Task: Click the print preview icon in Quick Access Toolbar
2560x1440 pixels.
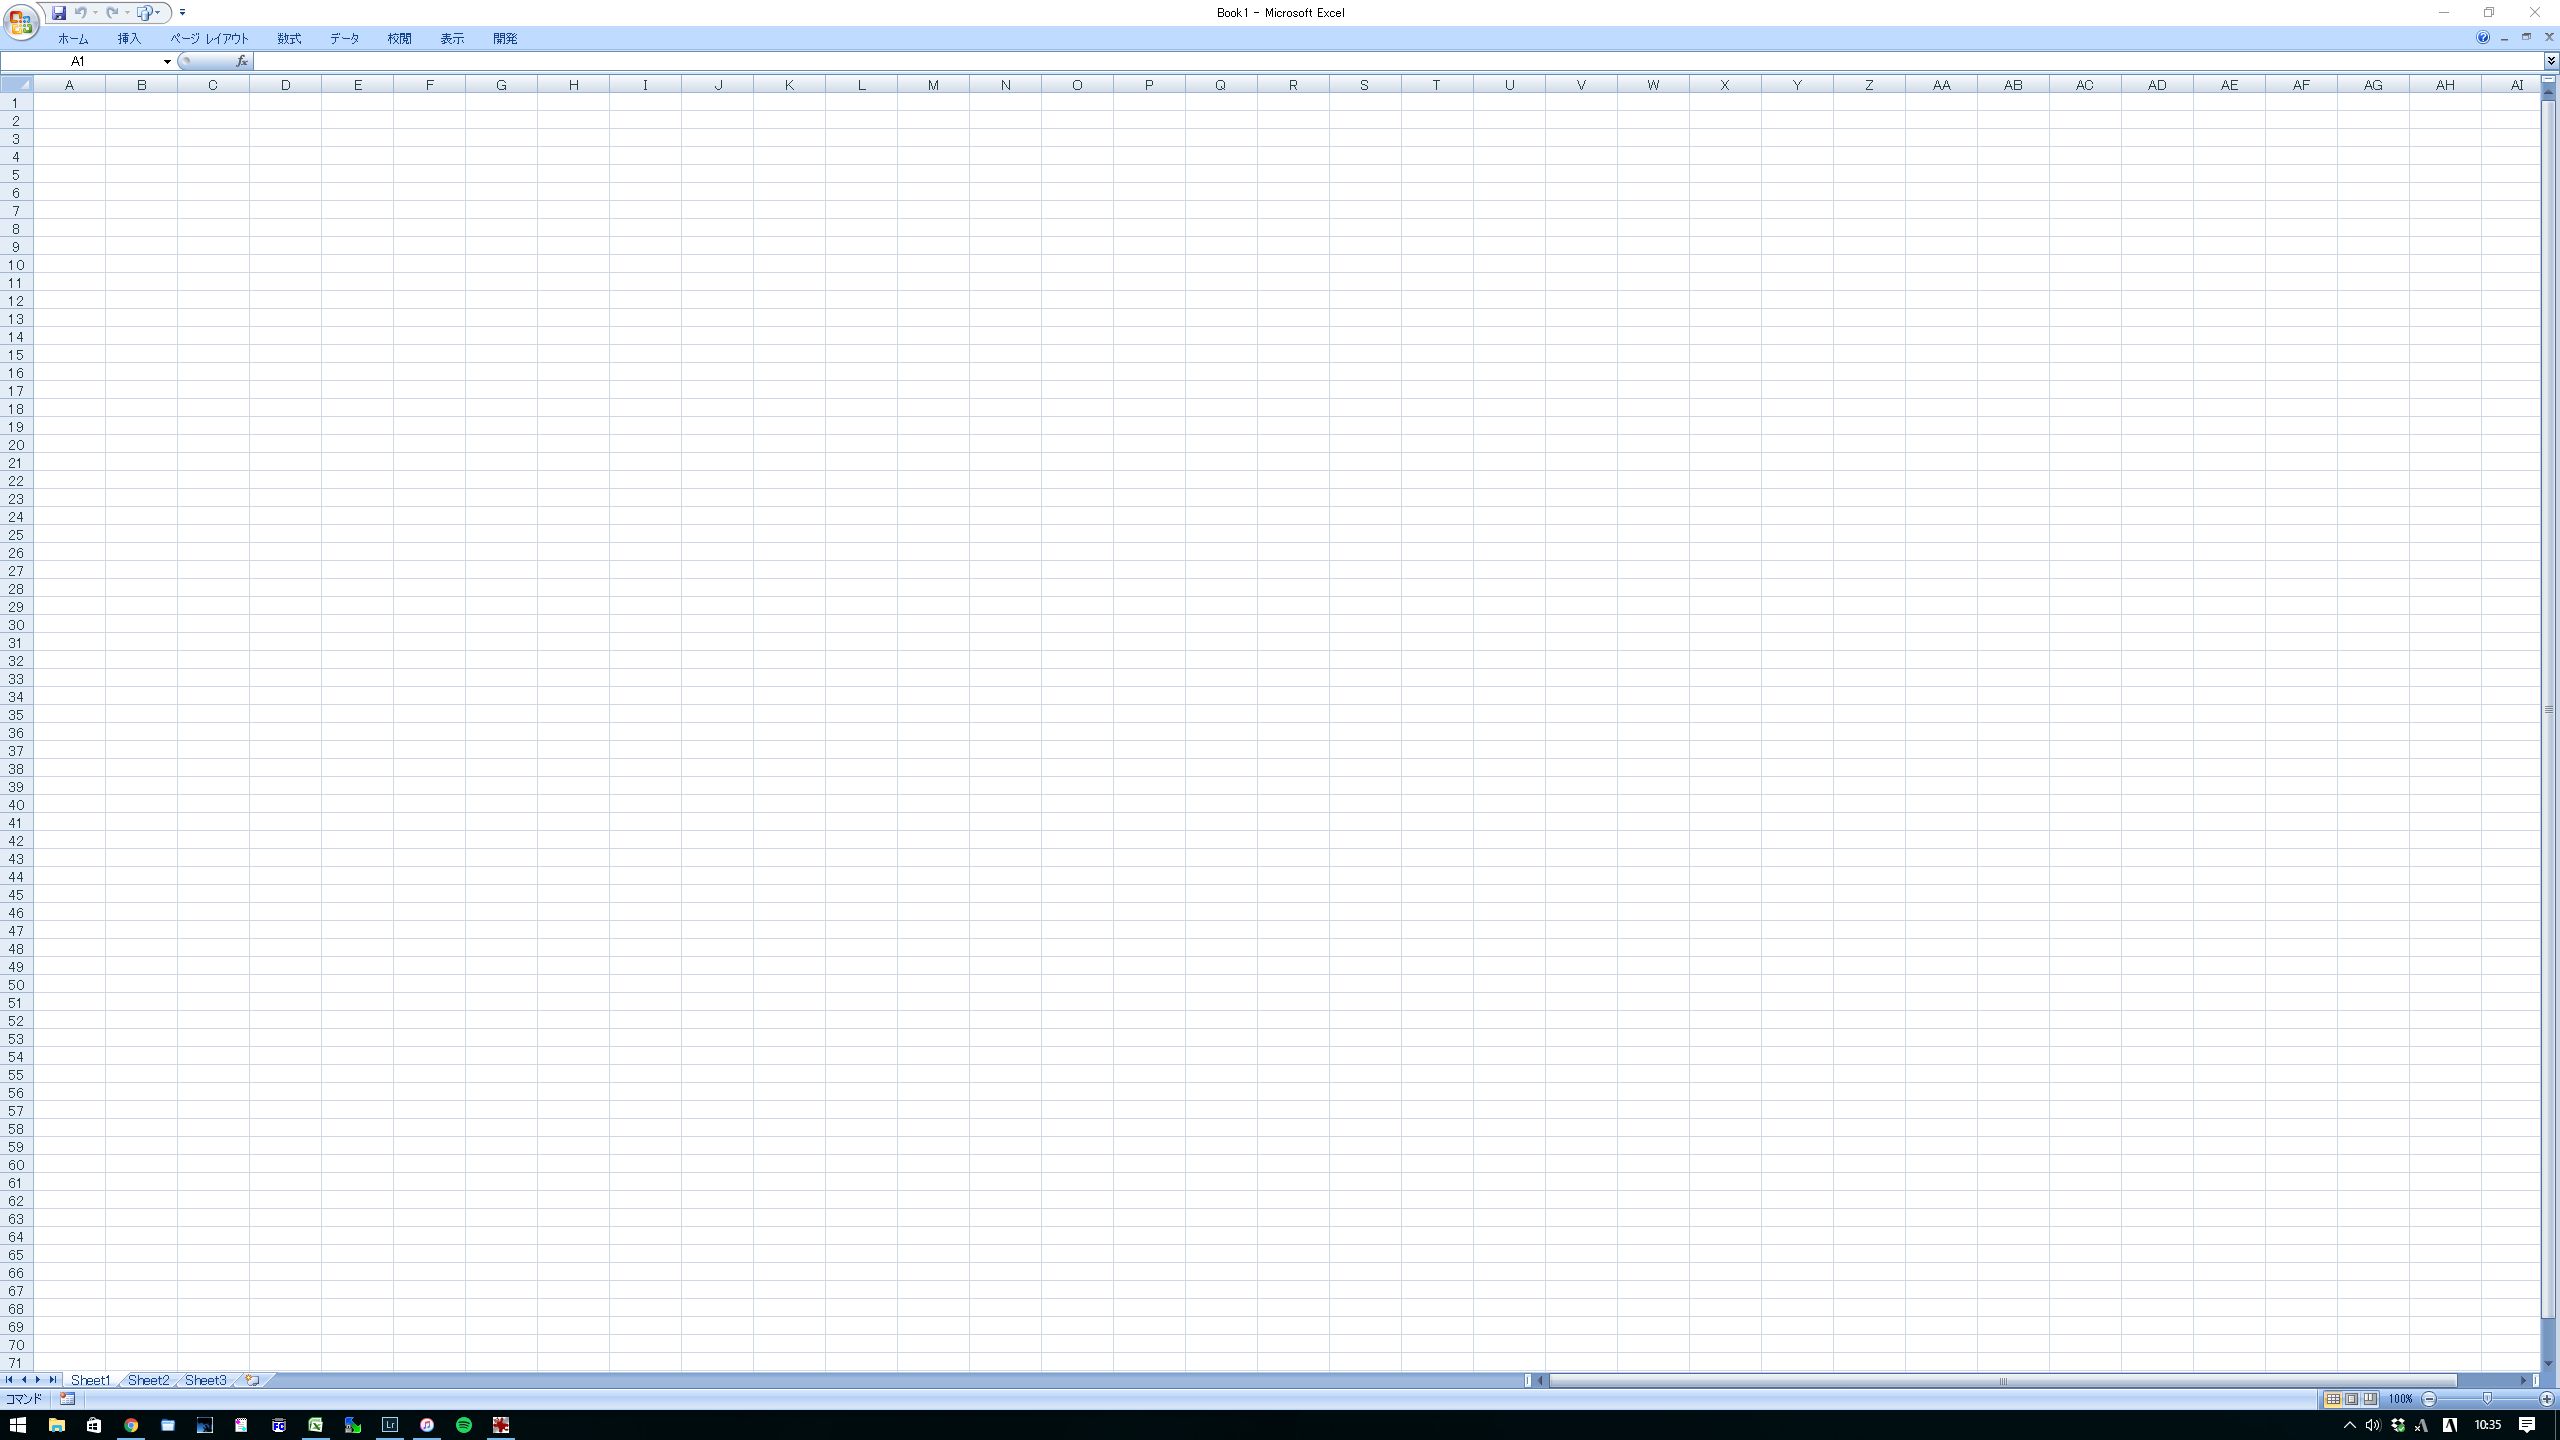Action: (x=144, y=13)
